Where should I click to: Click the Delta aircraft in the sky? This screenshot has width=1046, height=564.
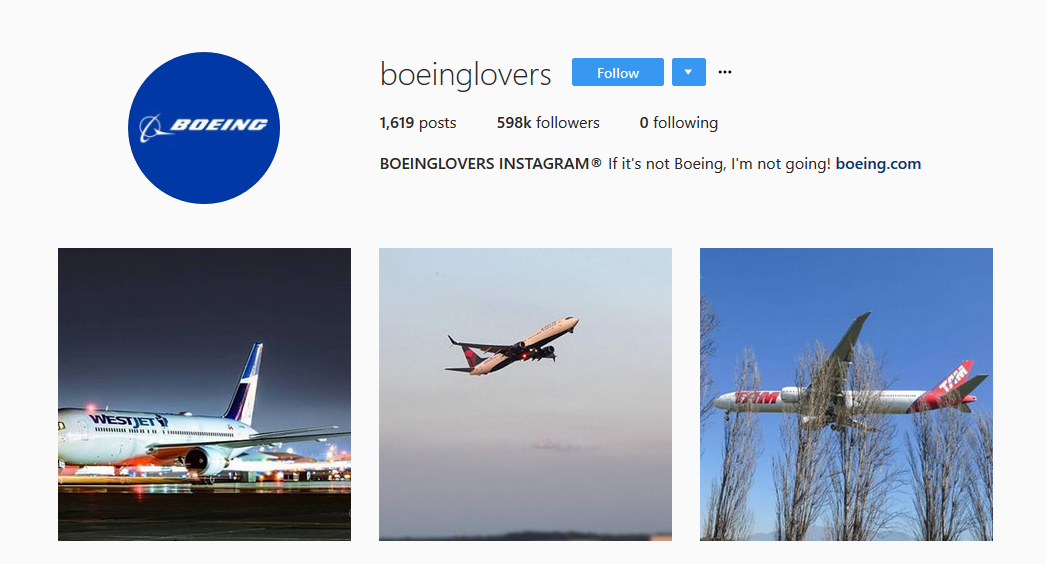click(512, 346)
